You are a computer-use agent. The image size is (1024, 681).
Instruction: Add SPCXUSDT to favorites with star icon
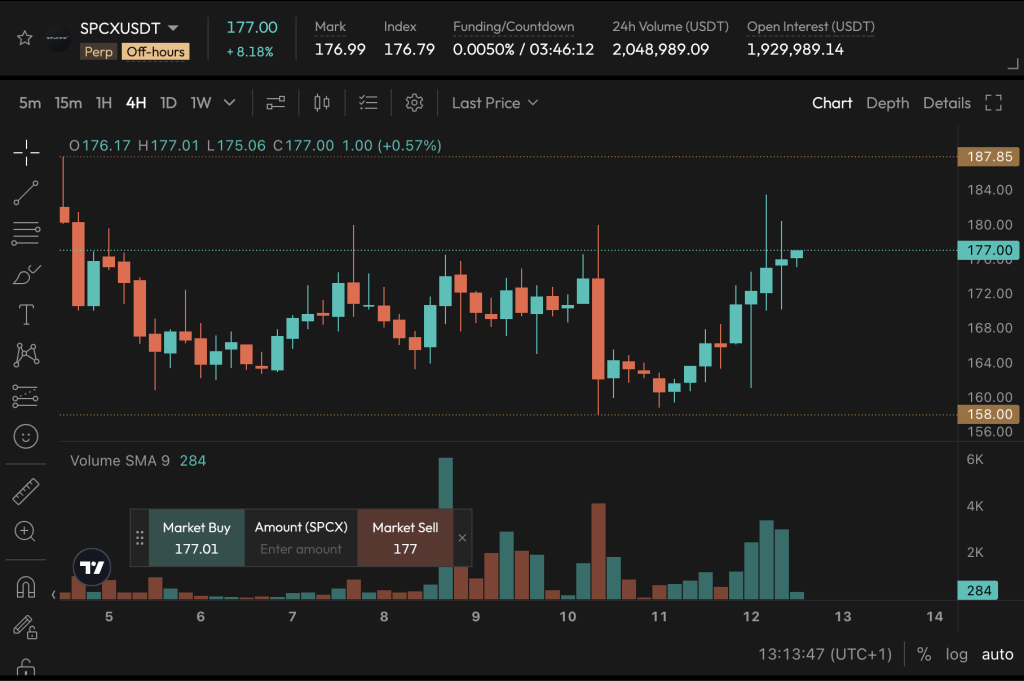[x=25, y=39]
